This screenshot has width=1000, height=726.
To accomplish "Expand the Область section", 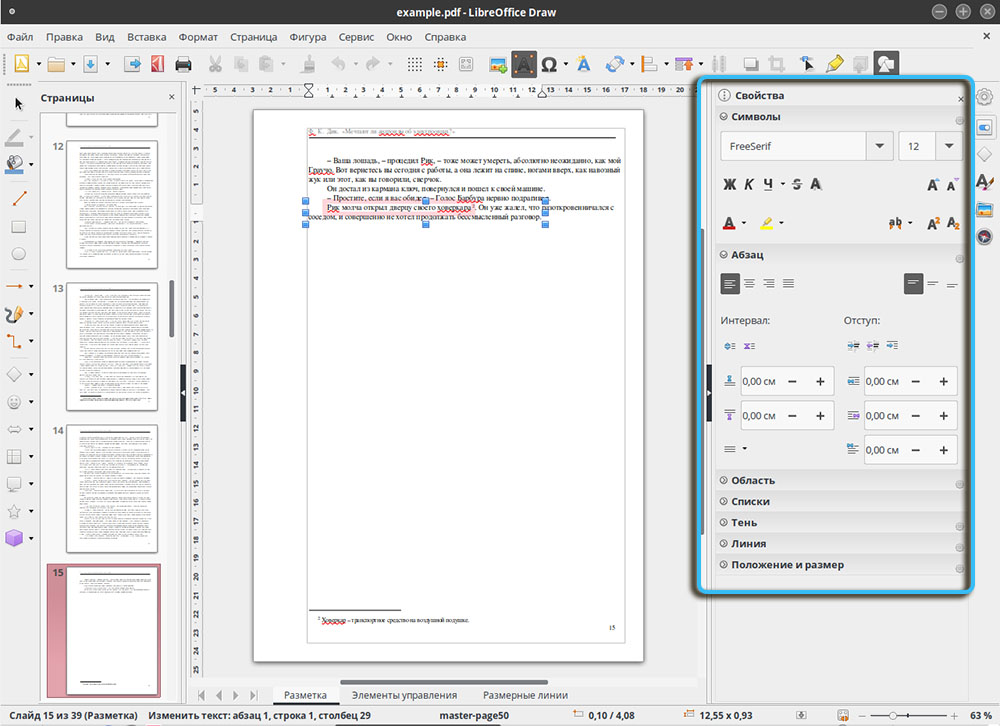I will pos(752,480).
